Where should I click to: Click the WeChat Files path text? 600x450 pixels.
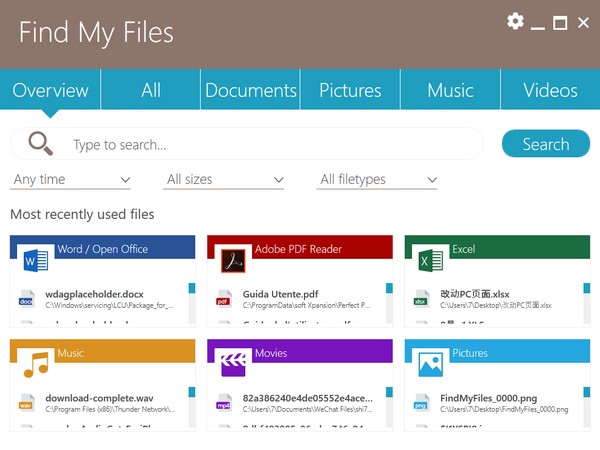[307, 409]
